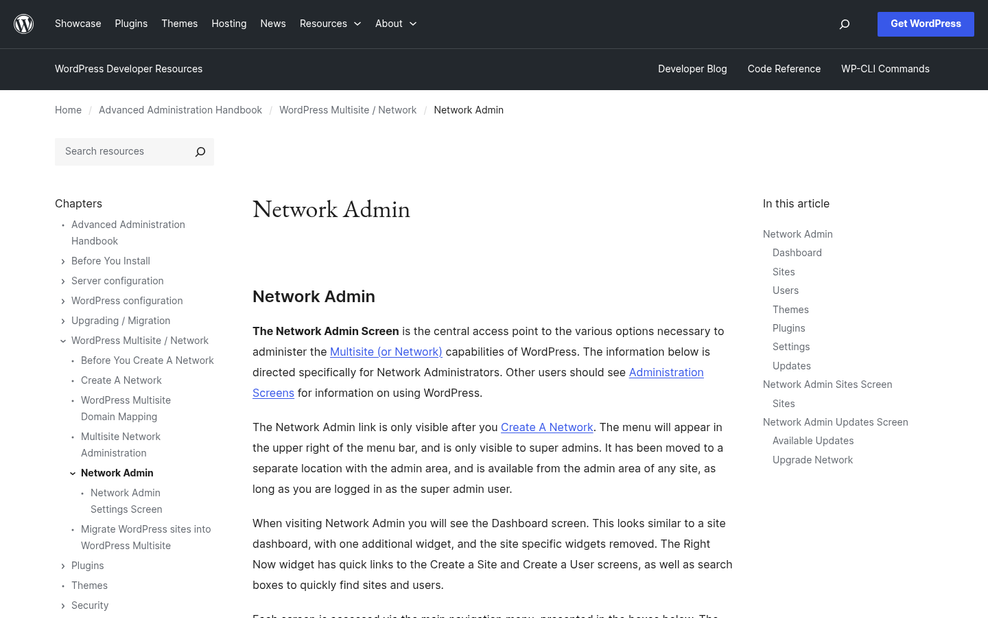Open Hosting in top navigation
Screen dimensions: 988x618
click(x=229, y=24)
